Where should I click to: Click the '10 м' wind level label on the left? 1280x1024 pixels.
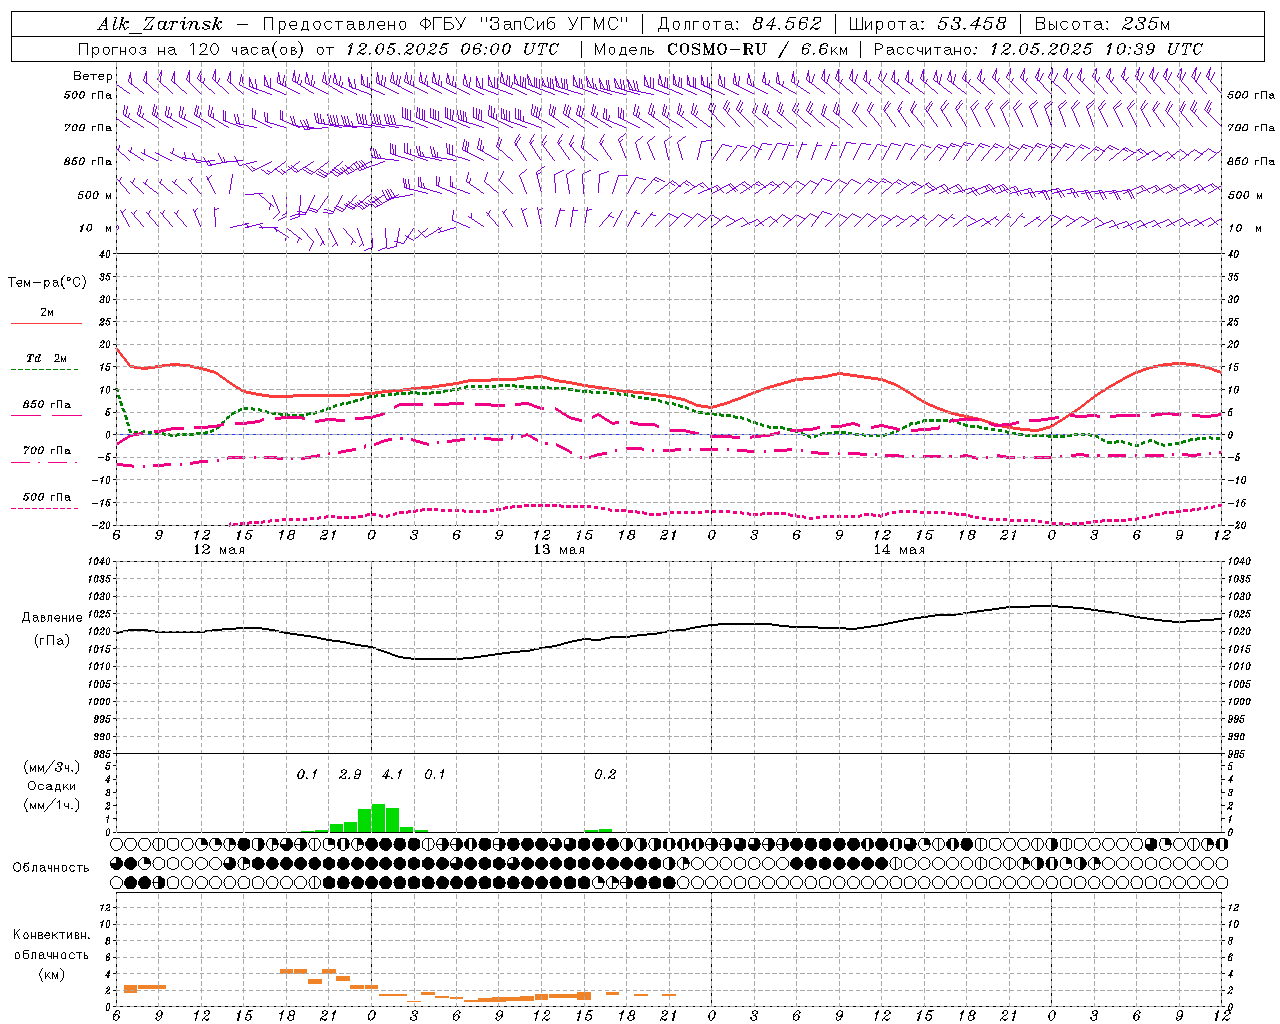95,228
